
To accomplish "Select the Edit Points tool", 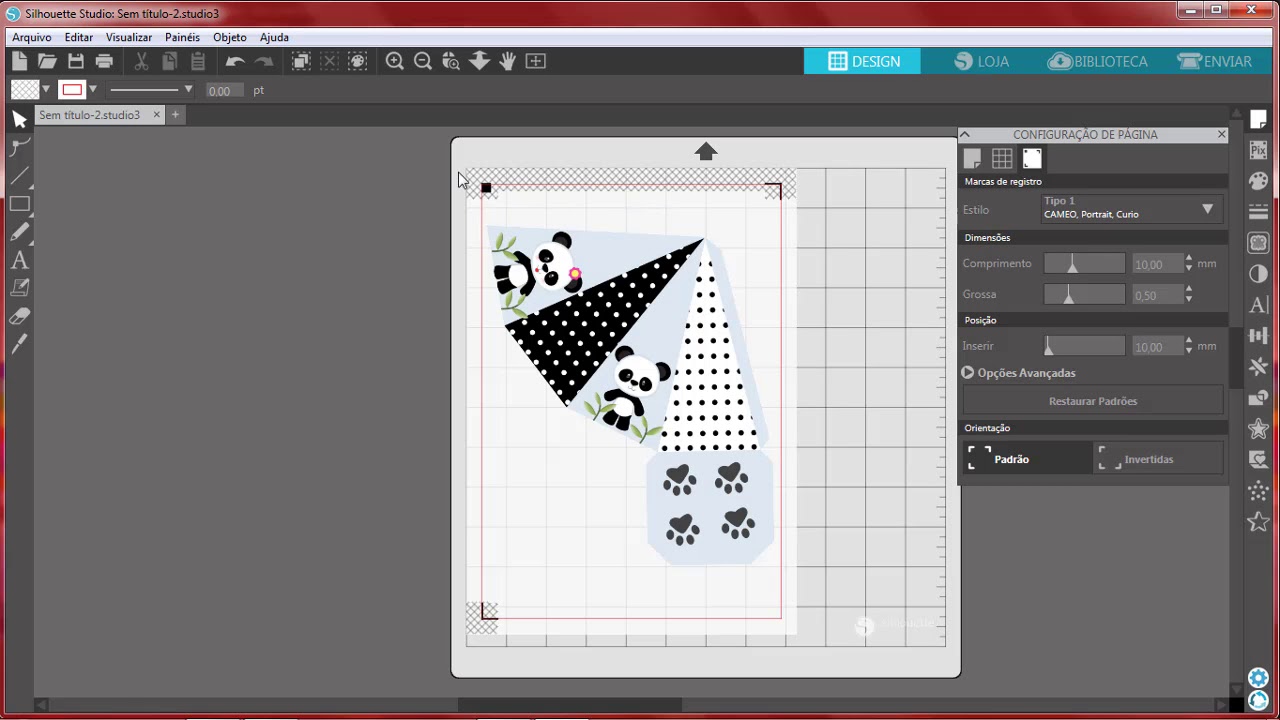I will 19,148.
